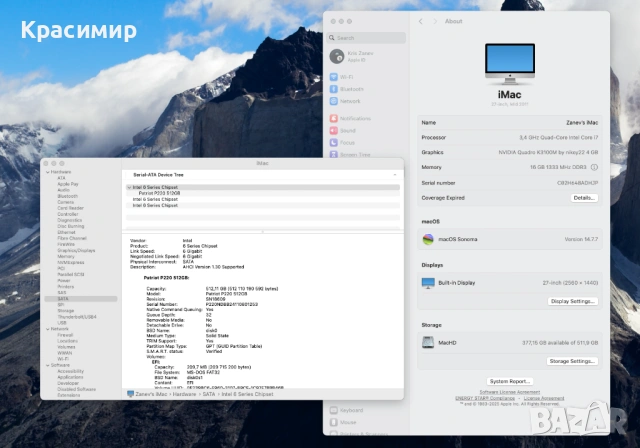Select Applications under Software
The height and width of the screenshot is (448, 640).
click(x=70, y=377)
